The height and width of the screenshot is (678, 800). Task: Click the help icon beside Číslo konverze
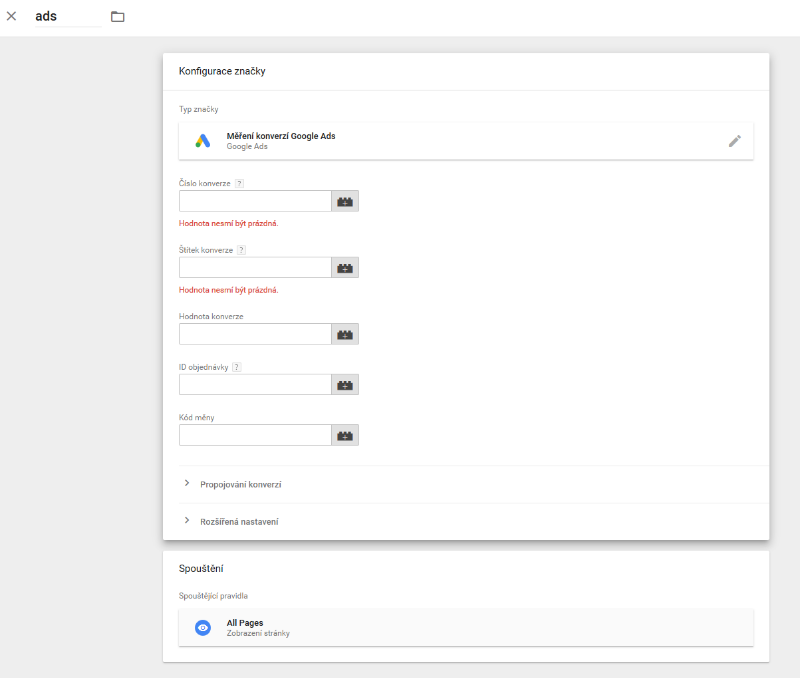pos(239,183)
